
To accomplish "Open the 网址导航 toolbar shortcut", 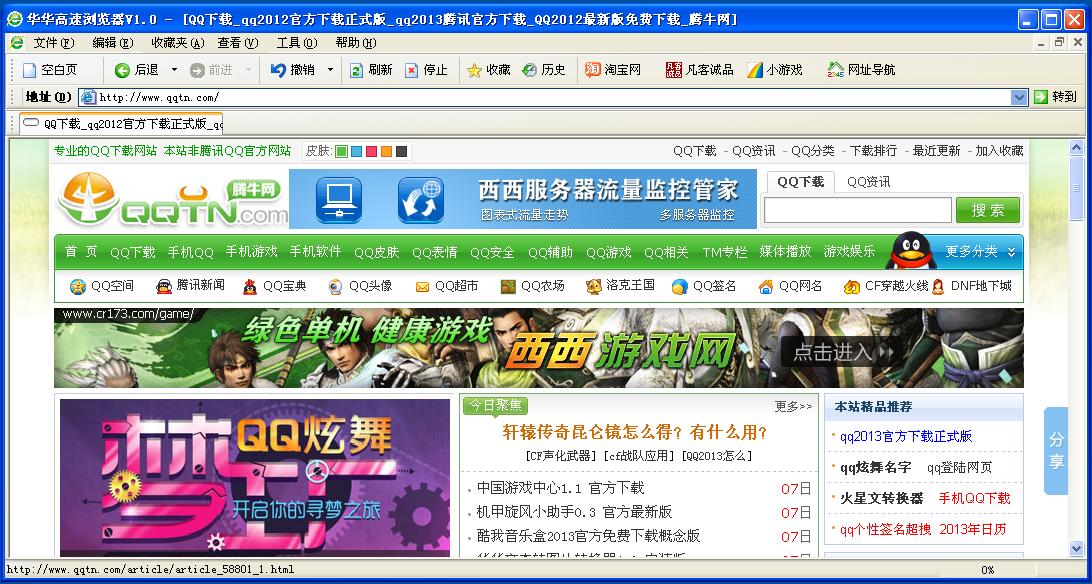I will click(x=861, y=70).
